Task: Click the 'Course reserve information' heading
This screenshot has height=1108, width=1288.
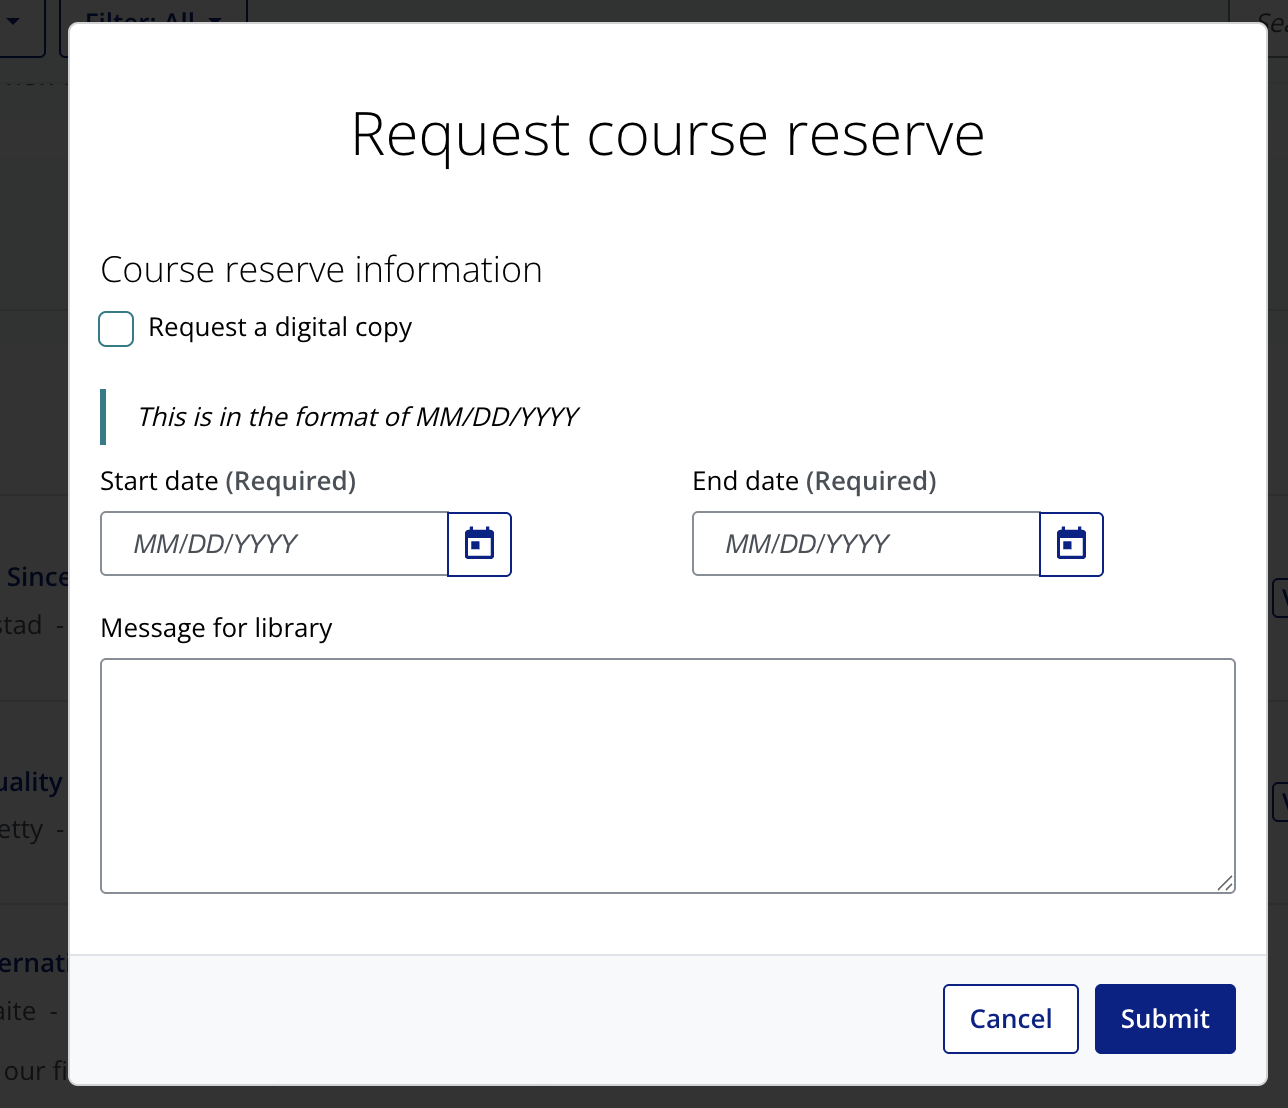Action: click(x=321, y=270)
